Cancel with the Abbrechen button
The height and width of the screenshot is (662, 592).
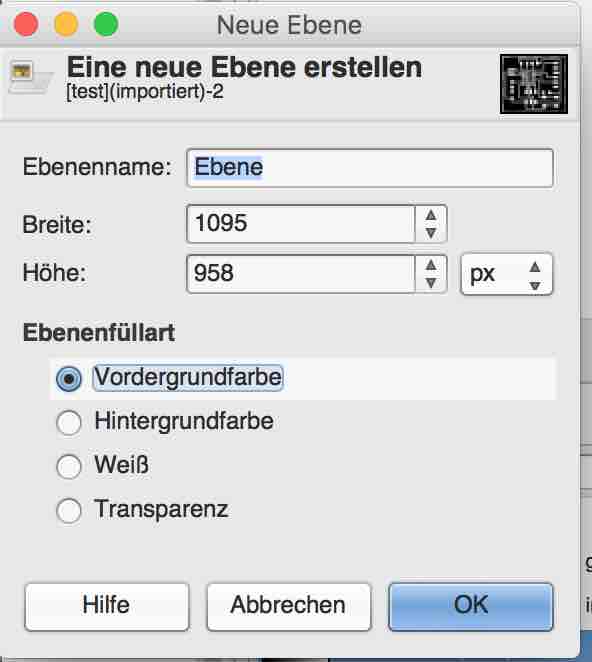pos(289,607)
